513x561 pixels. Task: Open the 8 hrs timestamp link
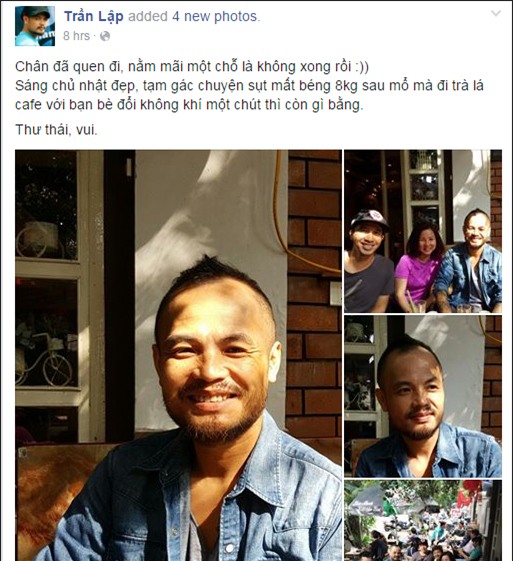point(76,36)
